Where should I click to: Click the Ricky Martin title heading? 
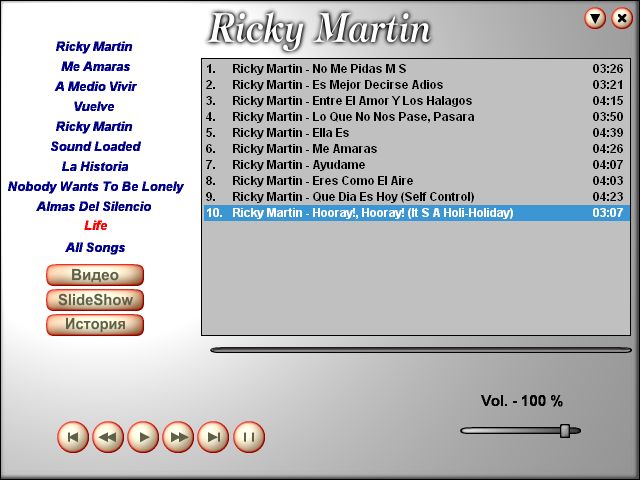click(319, 29)
